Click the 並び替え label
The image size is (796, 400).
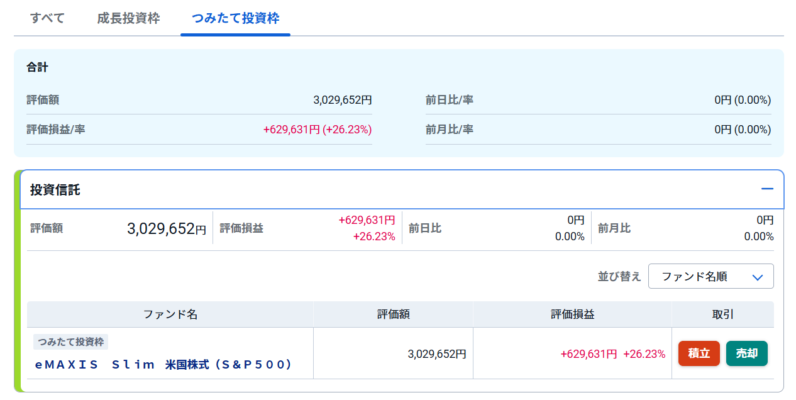tap(616, 277)
